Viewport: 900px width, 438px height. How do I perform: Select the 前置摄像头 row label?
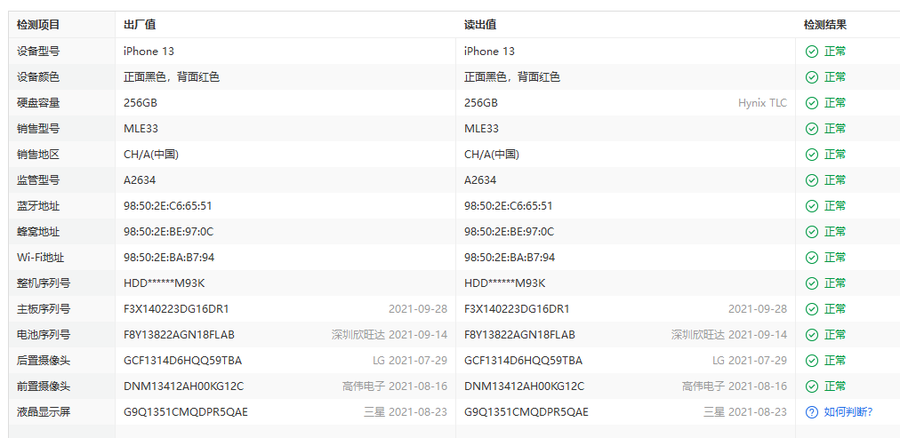click(x=43, y=386)
